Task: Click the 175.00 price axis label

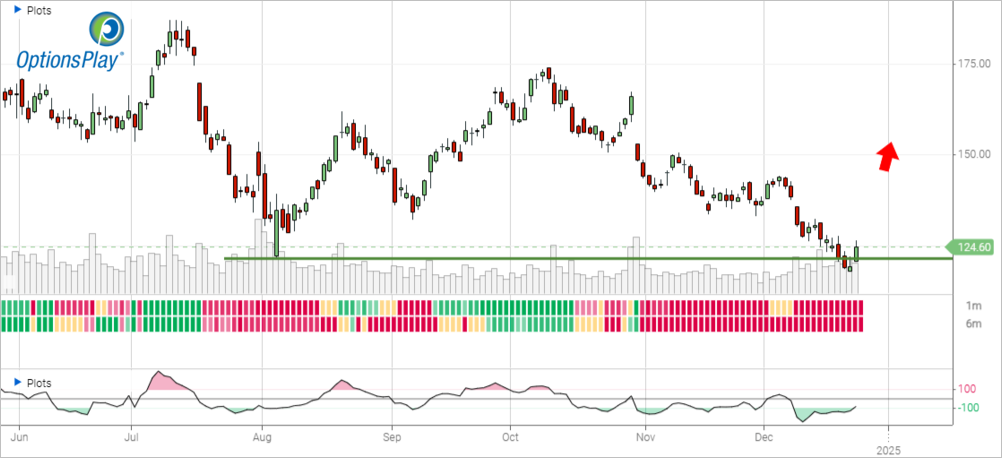Action: point(972,64)
